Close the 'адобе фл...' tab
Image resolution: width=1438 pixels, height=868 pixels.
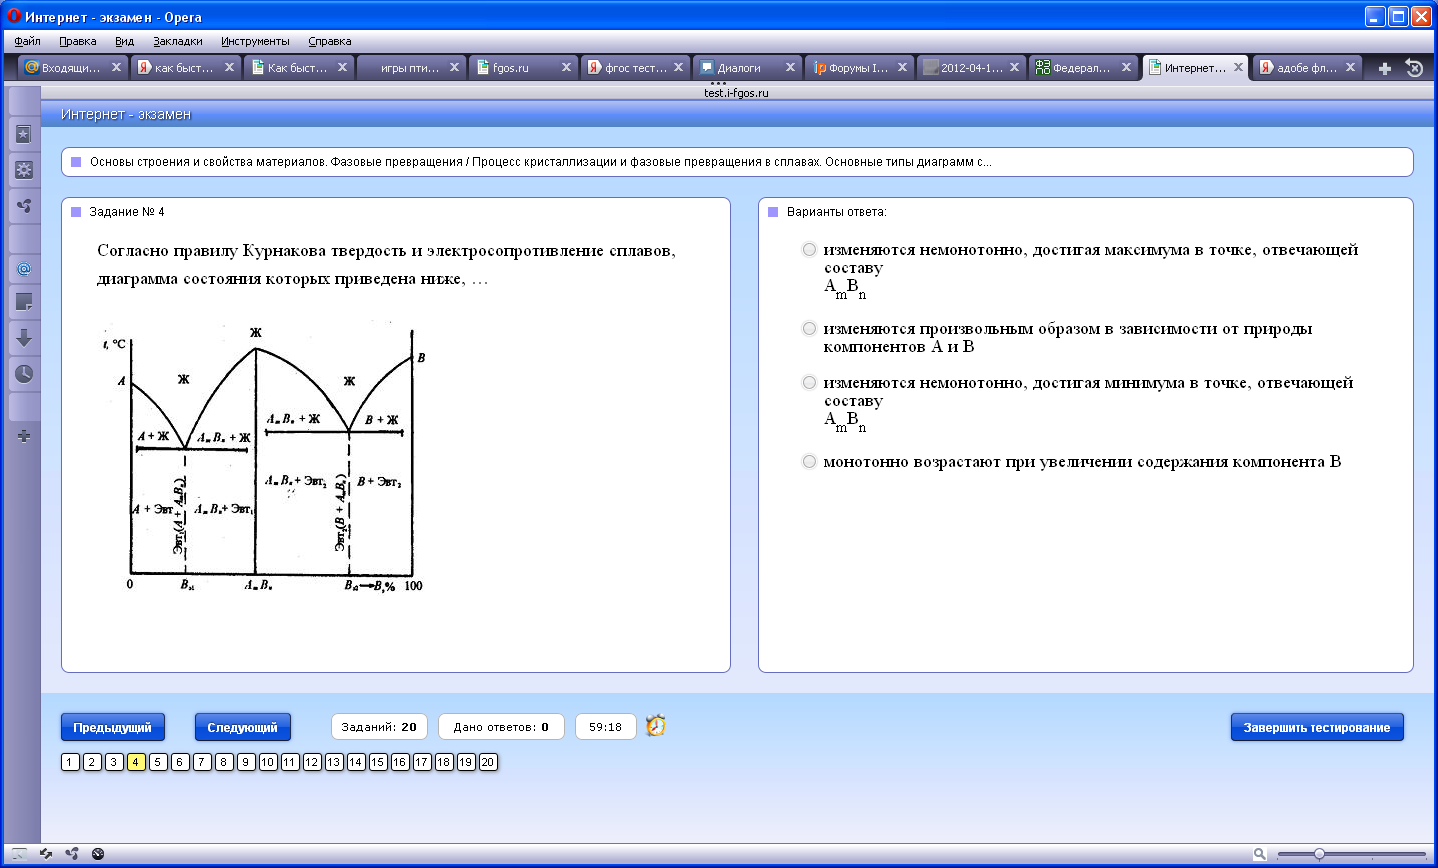click(x=1350, y=67)
